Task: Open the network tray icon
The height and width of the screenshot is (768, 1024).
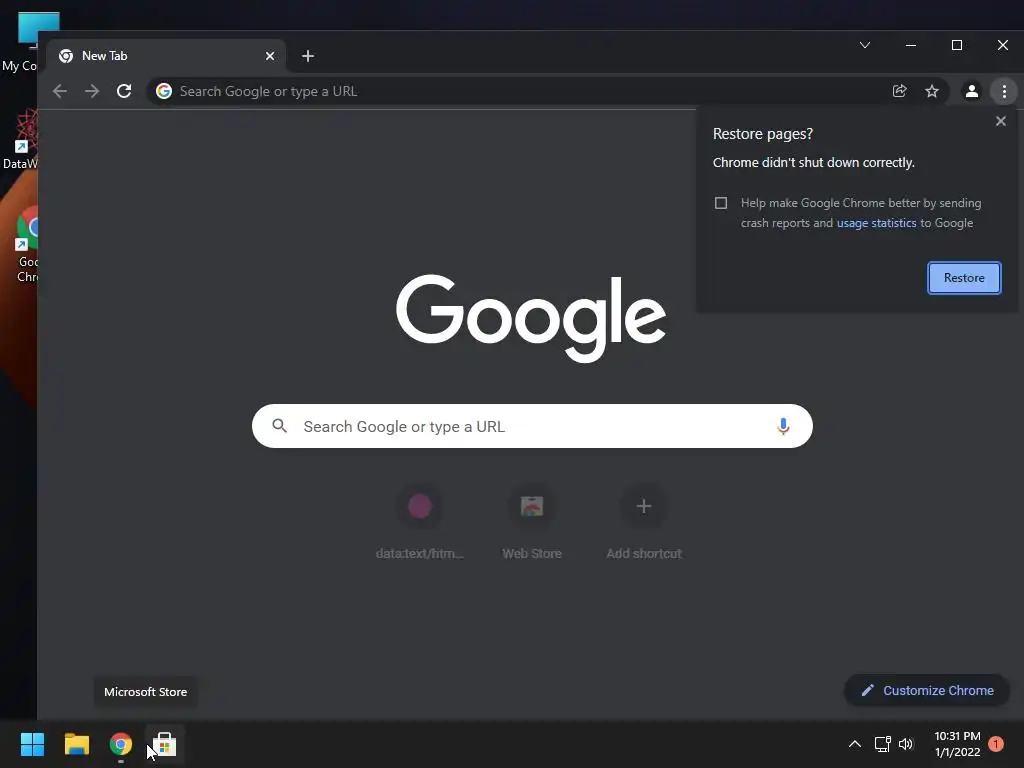Action: point(882,744)
